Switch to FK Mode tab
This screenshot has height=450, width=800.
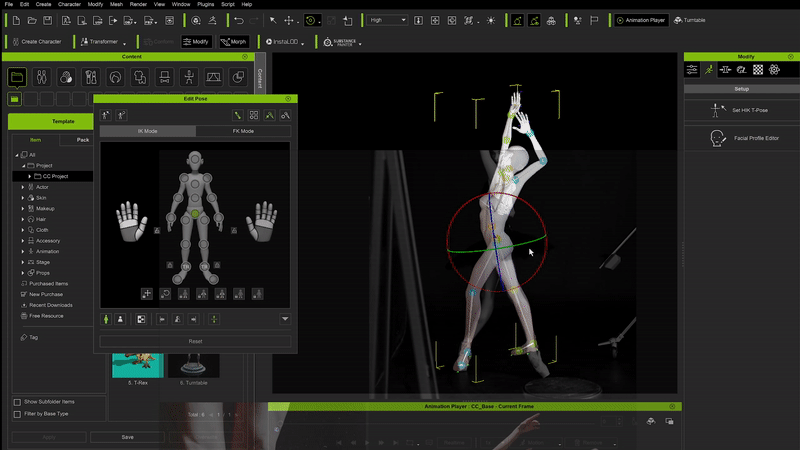243,131
